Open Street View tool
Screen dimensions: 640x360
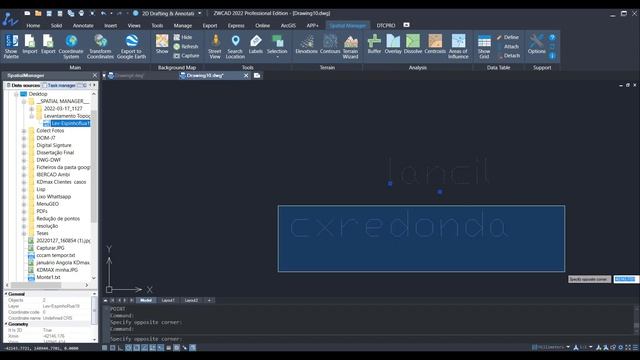click(215, 46)
